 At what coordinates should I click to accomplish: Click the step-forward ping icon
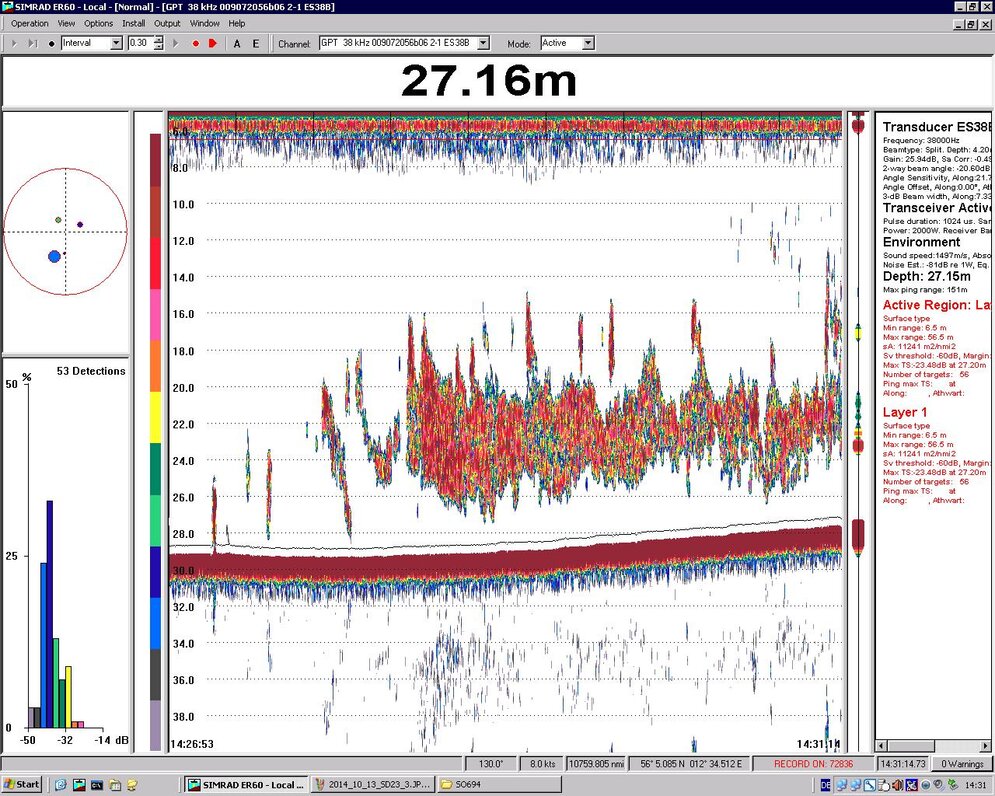tap(32, 44)
